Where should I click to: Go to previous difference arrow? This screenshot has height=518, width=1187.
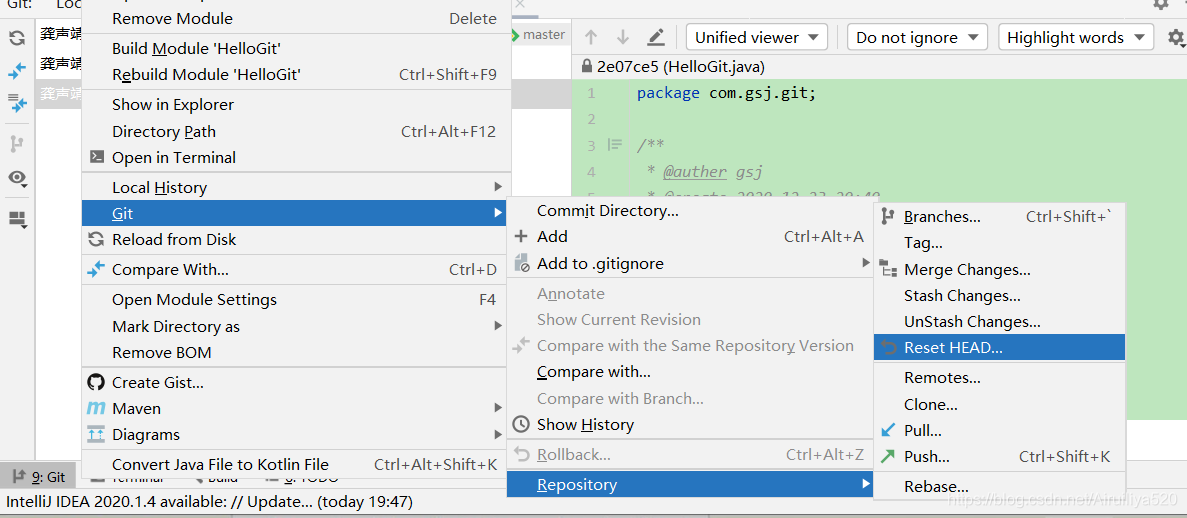tap(591, 37)
